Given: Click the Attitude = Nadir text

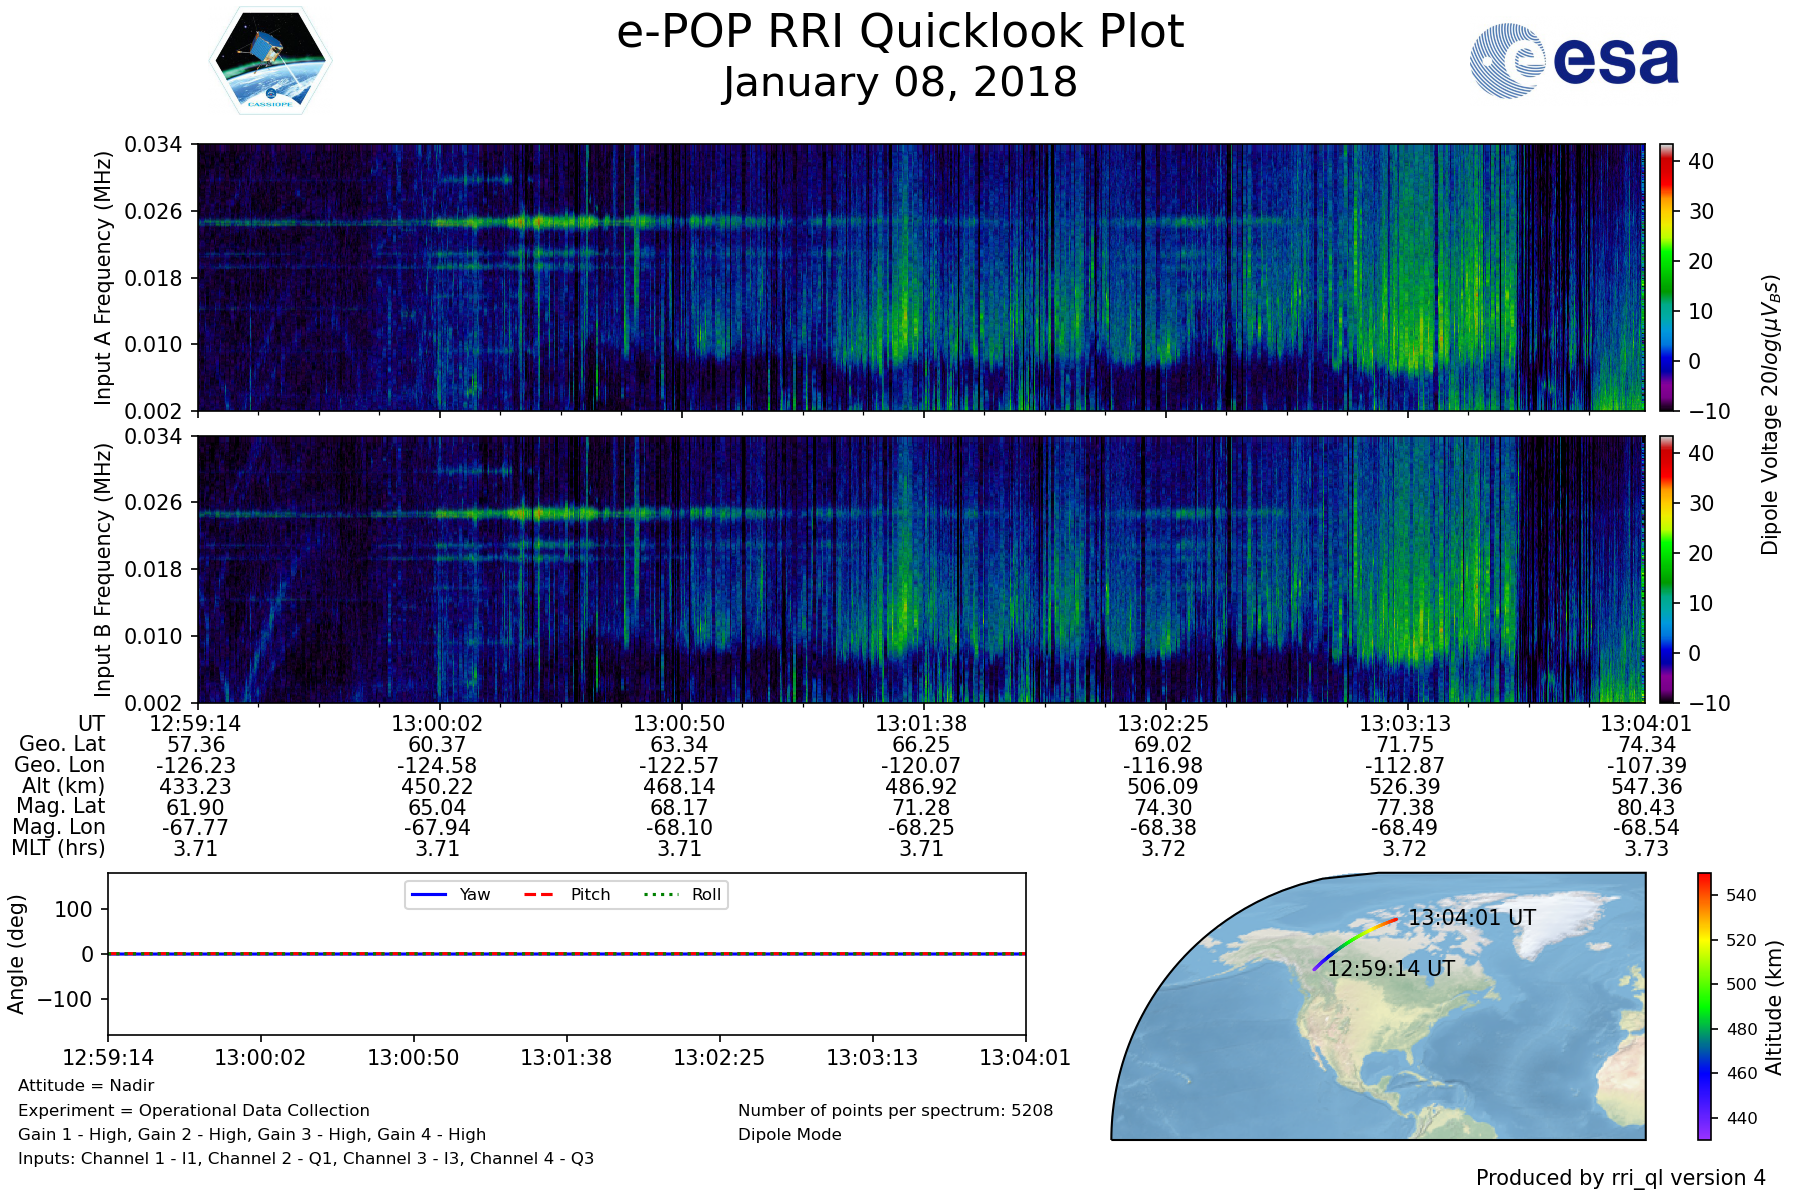Looking at the screenshot, I should (86, 1086).
